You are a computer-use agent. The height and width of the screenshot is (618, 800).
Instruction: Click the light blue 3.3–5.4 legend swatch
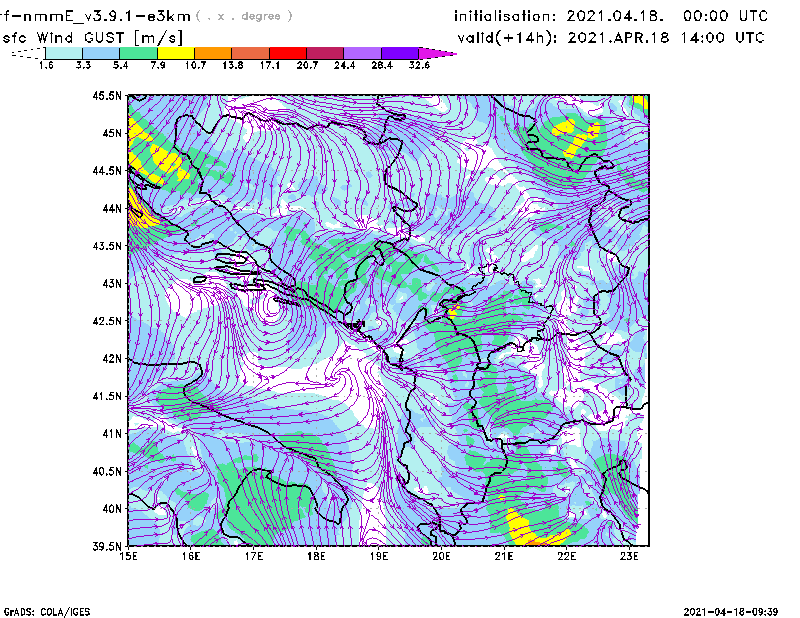(x=101, y=53)
